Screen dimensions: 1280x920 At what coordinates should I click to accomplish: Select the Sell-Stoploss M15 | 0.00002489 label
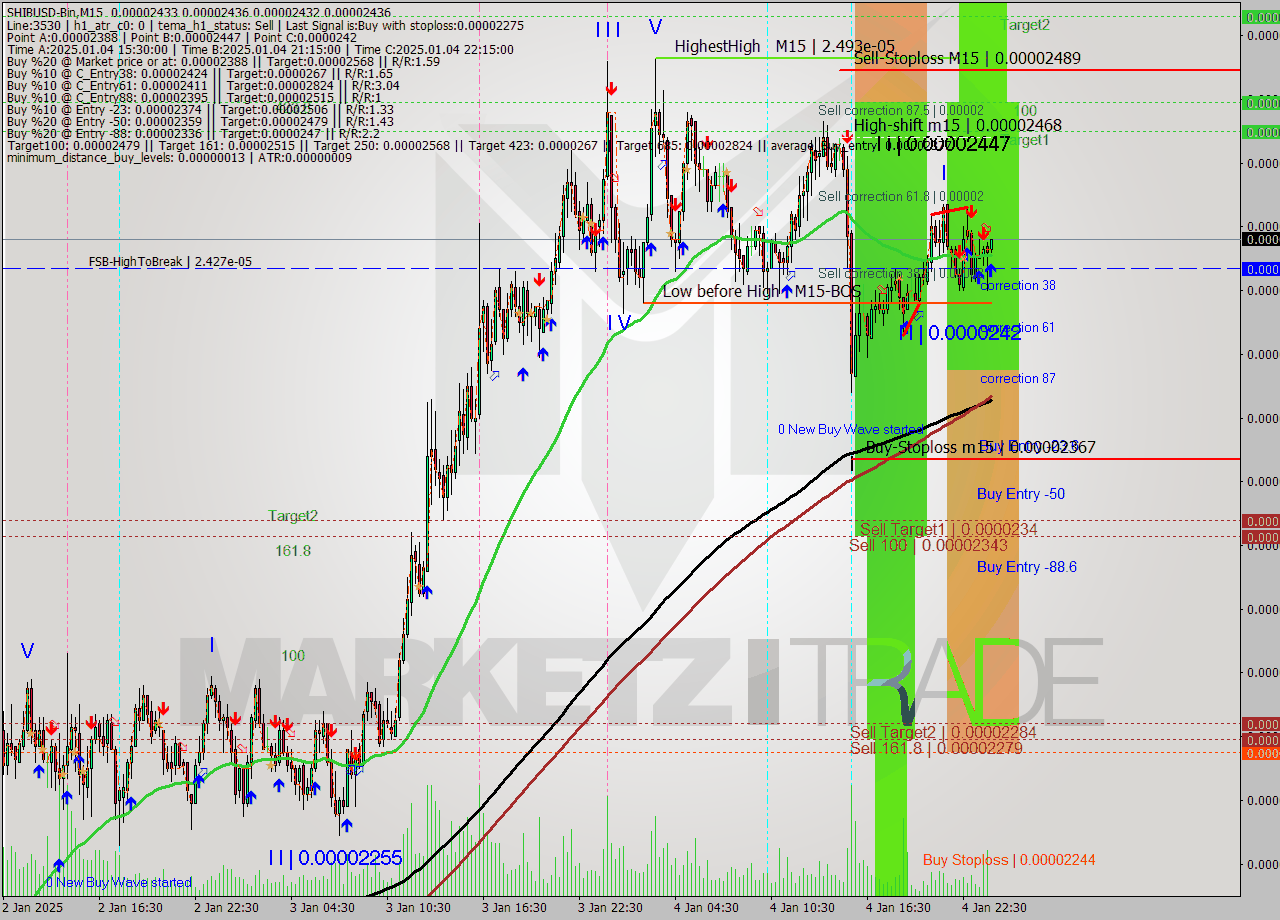pos(967,58)
